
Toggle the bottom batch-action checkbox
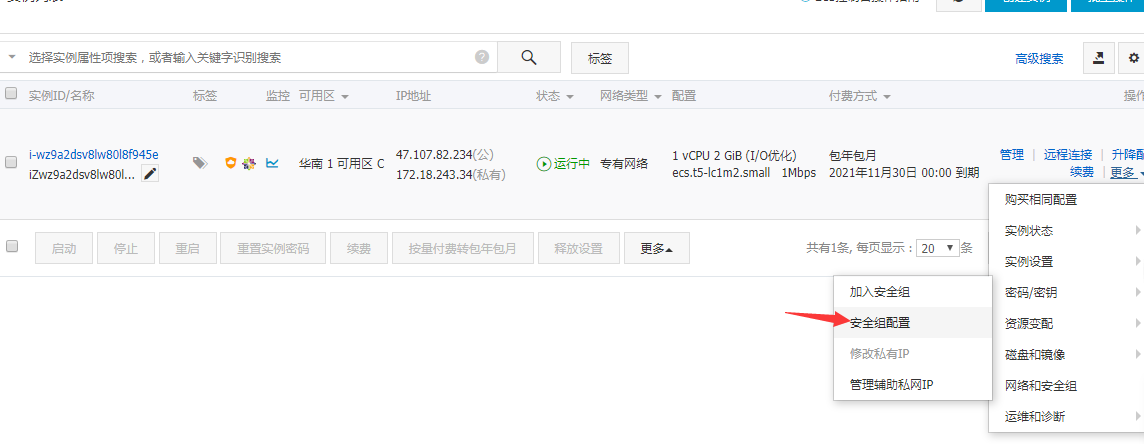[11, 246]
